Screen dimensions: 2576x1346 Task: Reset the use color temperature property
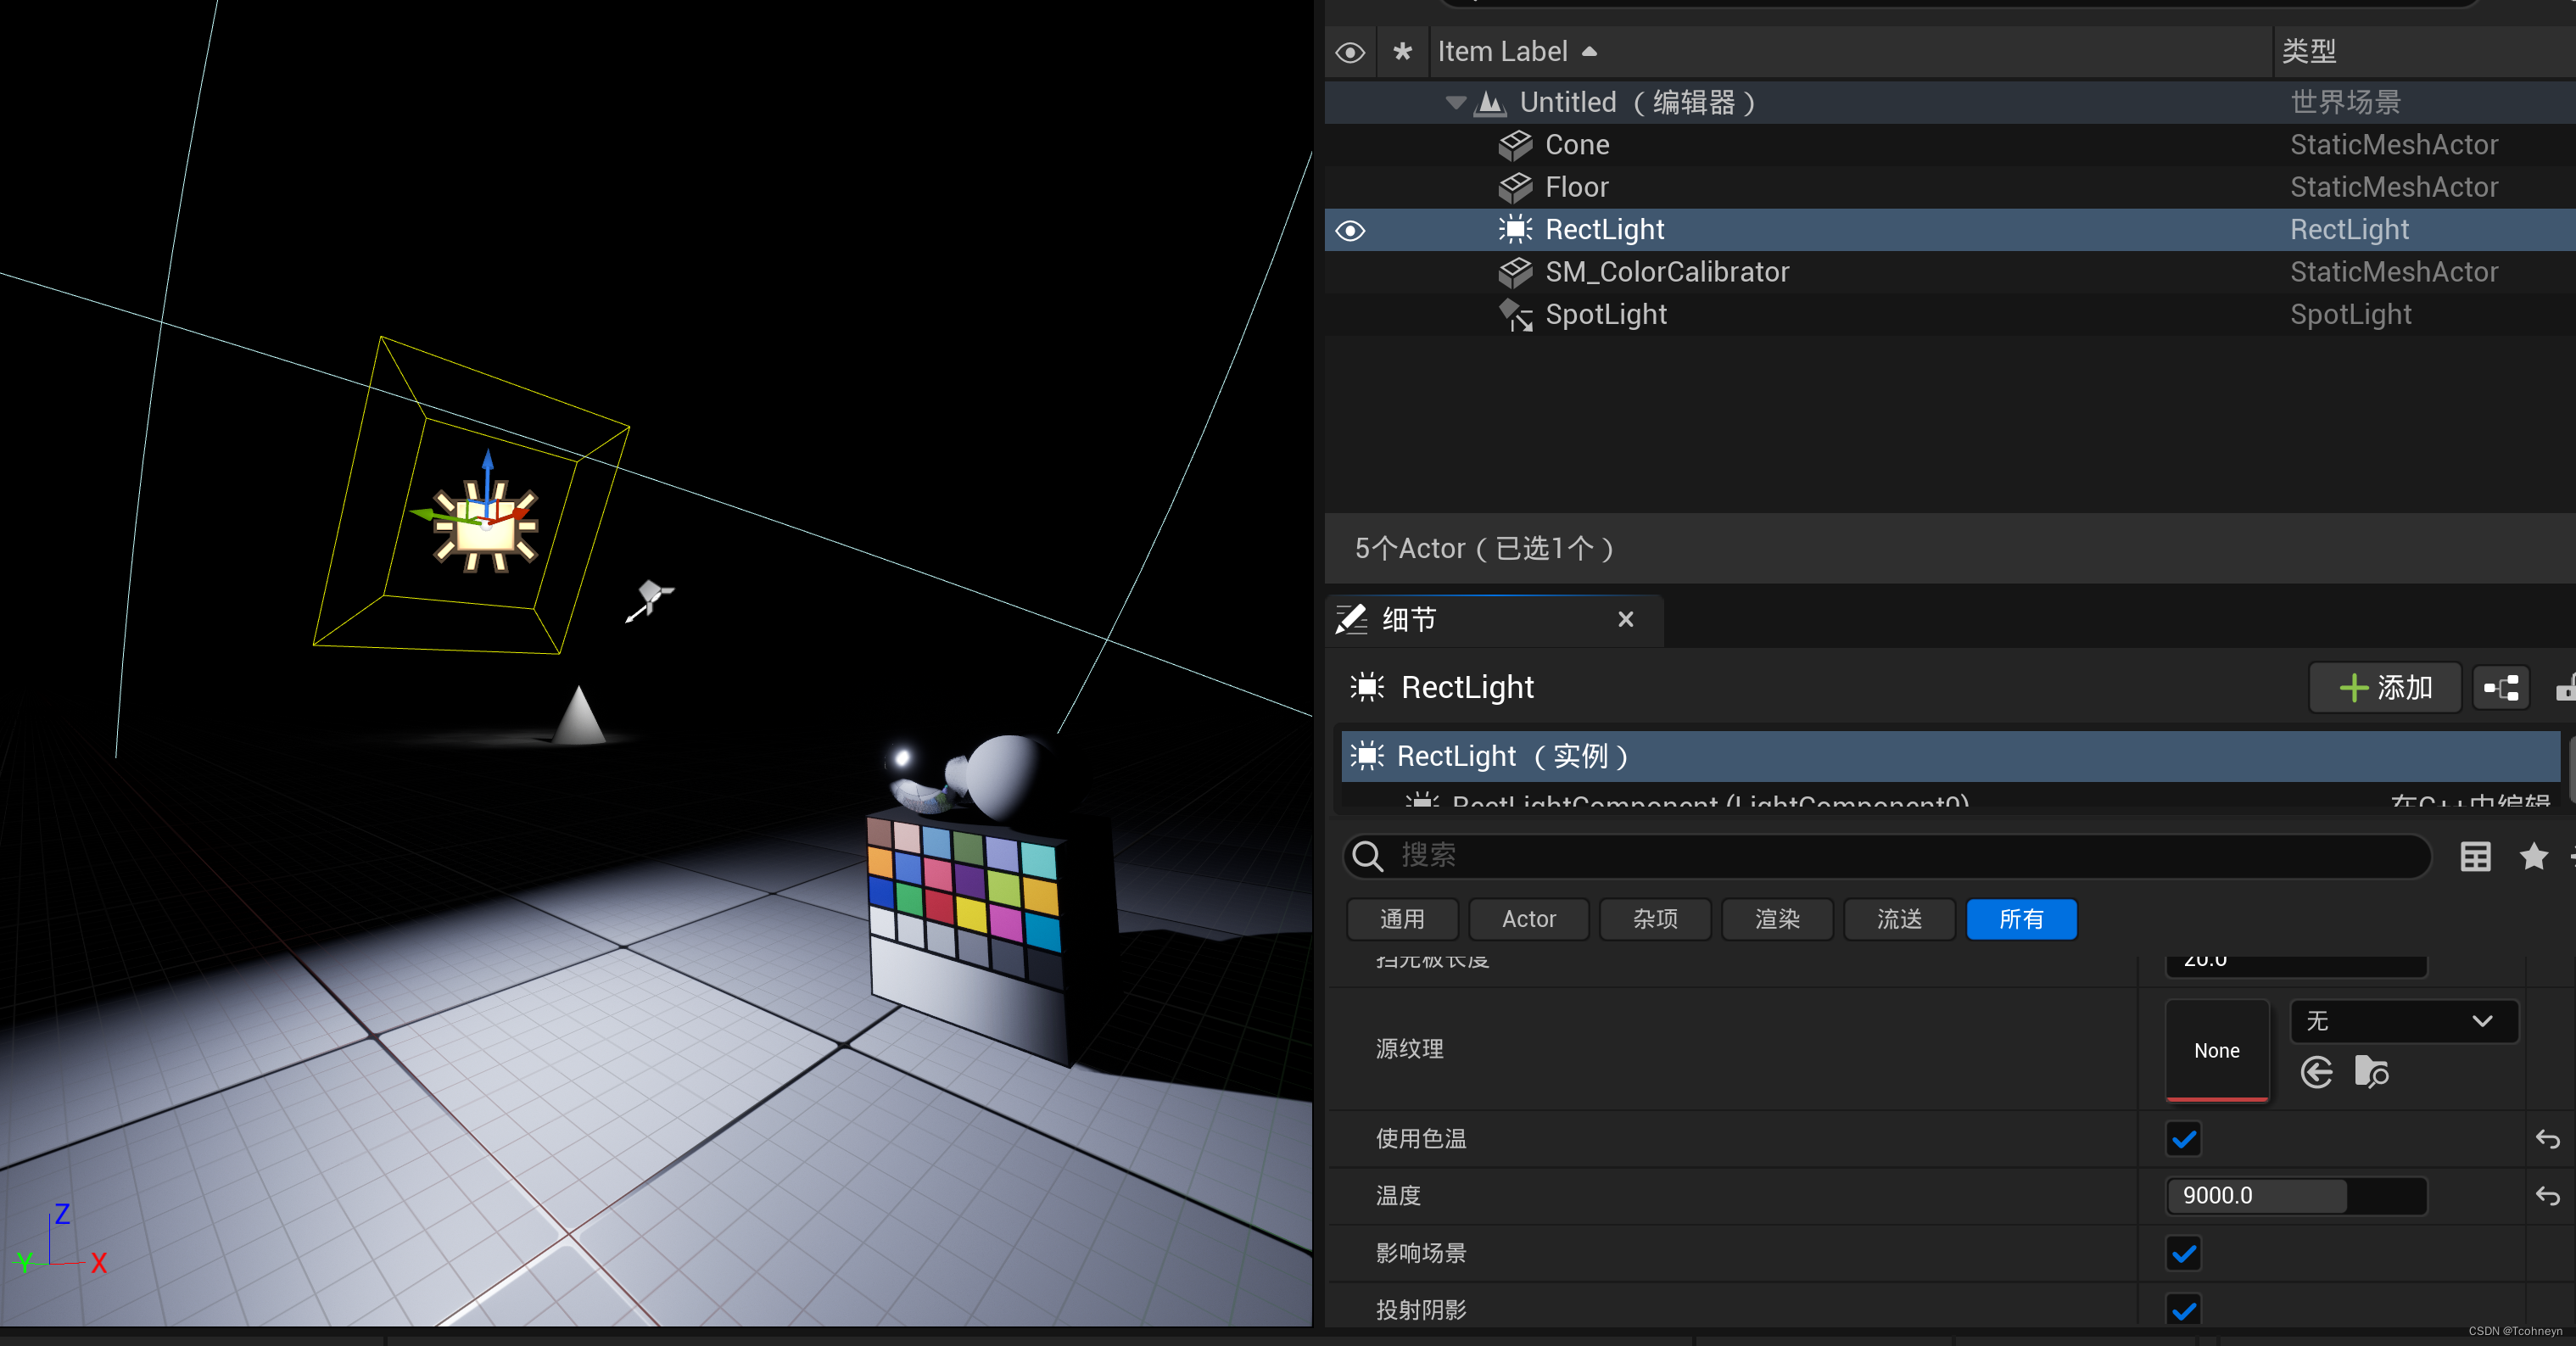[x=2547, y=1139]
